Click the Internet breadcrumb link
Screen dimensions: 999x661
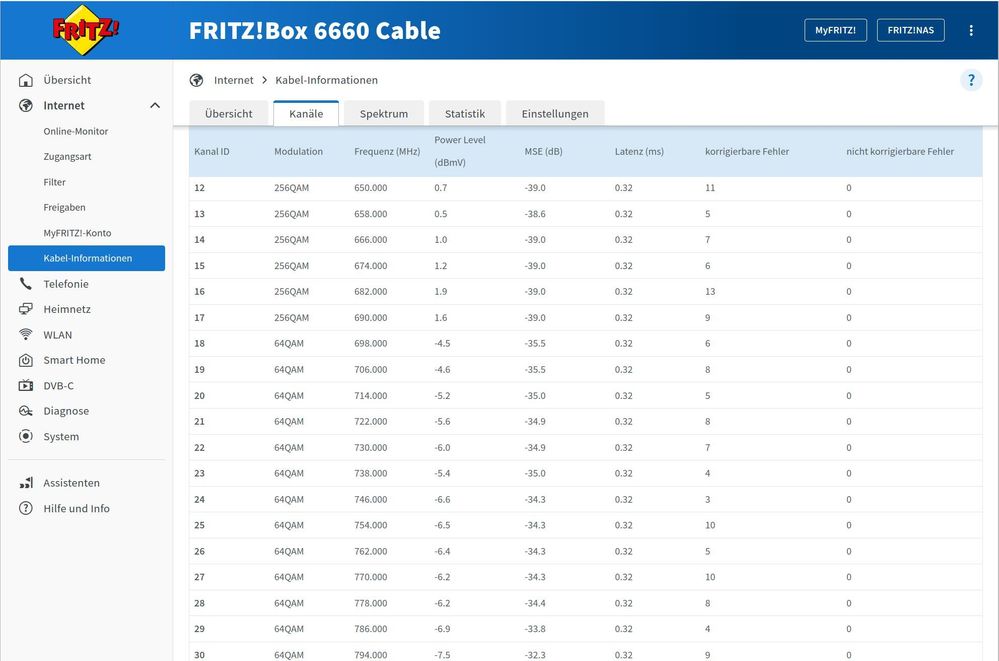233,80
